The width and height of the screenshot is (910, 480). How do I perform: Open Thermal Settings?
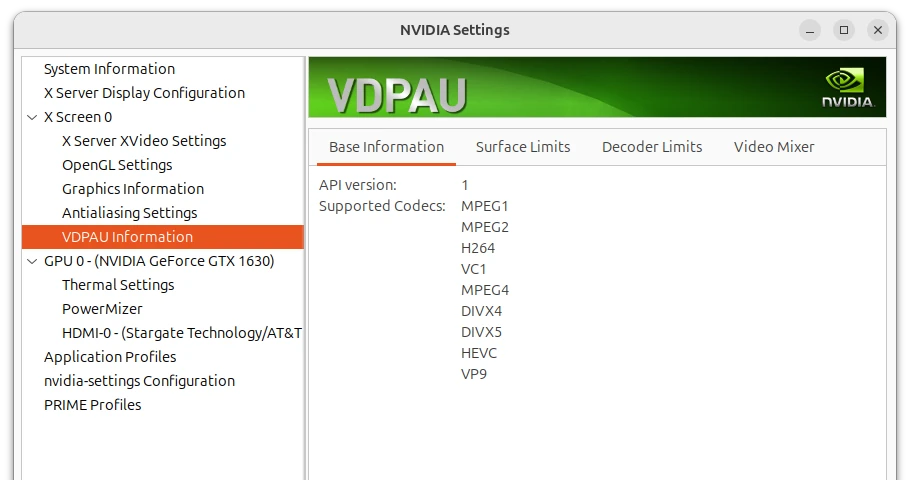coord(118,285)
